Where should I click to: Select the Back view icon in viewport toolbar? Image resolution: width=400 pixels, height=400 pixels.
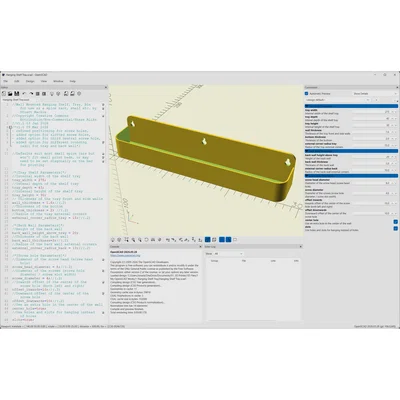pyautogui.click(x=200, y=239)
